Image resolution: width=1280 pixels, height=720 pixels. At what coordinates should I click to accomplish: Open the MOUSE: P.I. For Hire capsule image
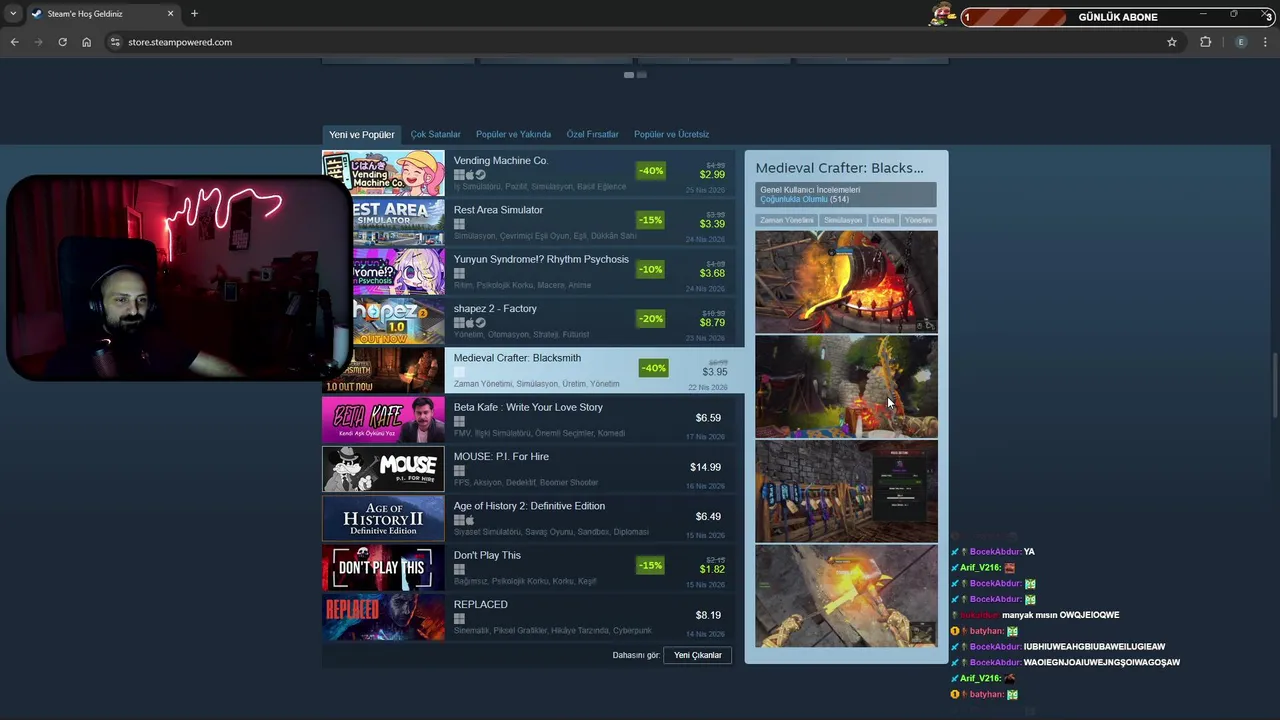click(x=383, y=469)
